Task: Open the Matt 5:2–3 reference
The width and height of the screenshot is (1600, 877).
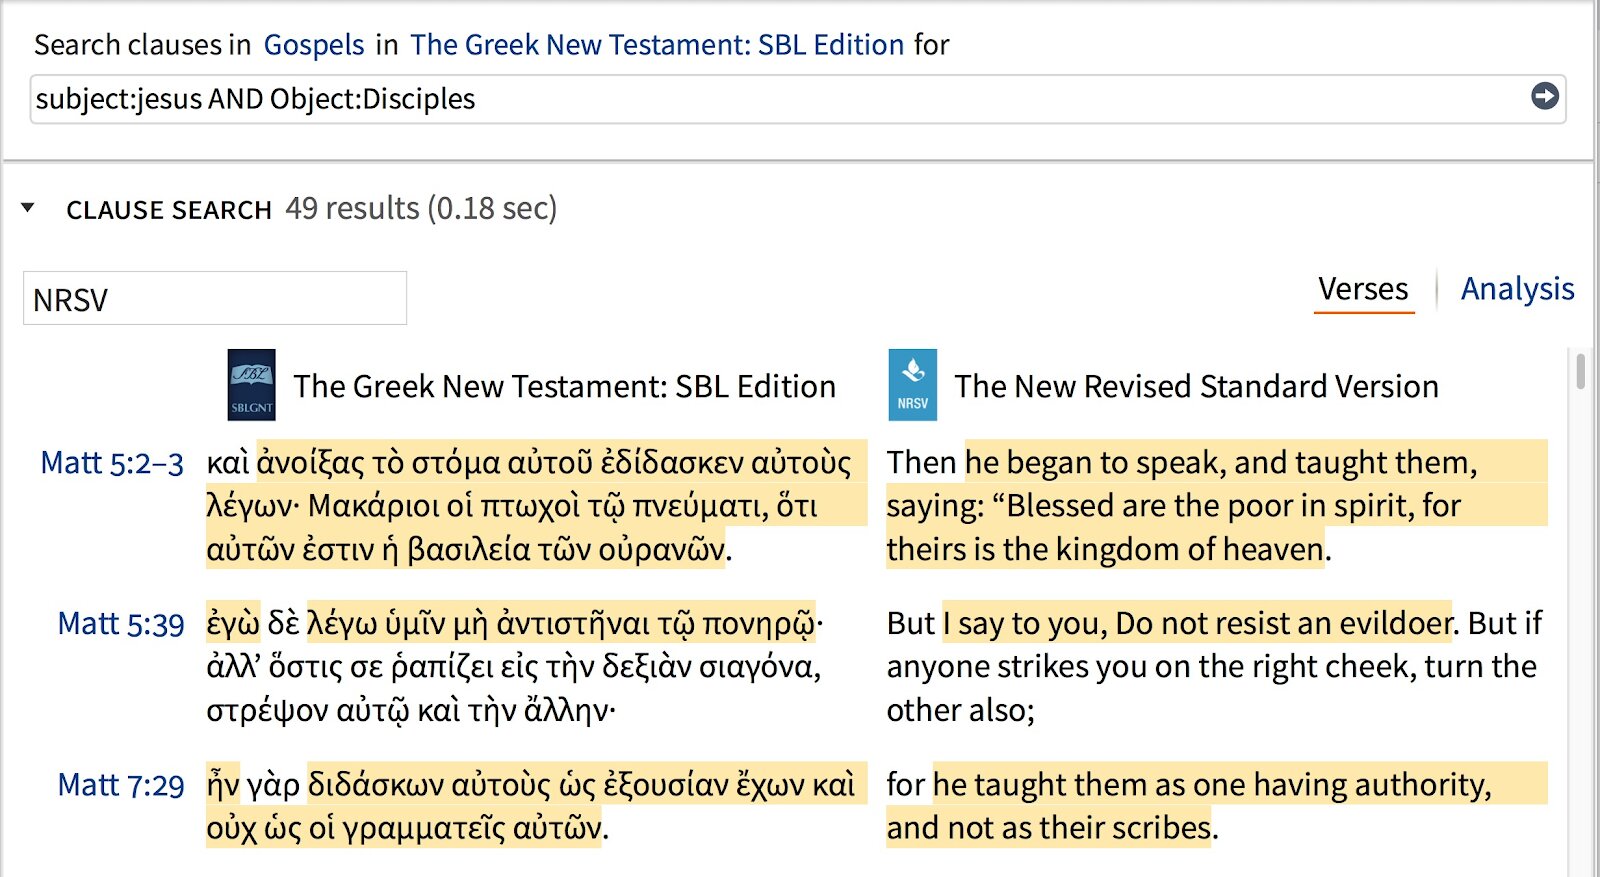Action: click(x=112, y=463)
